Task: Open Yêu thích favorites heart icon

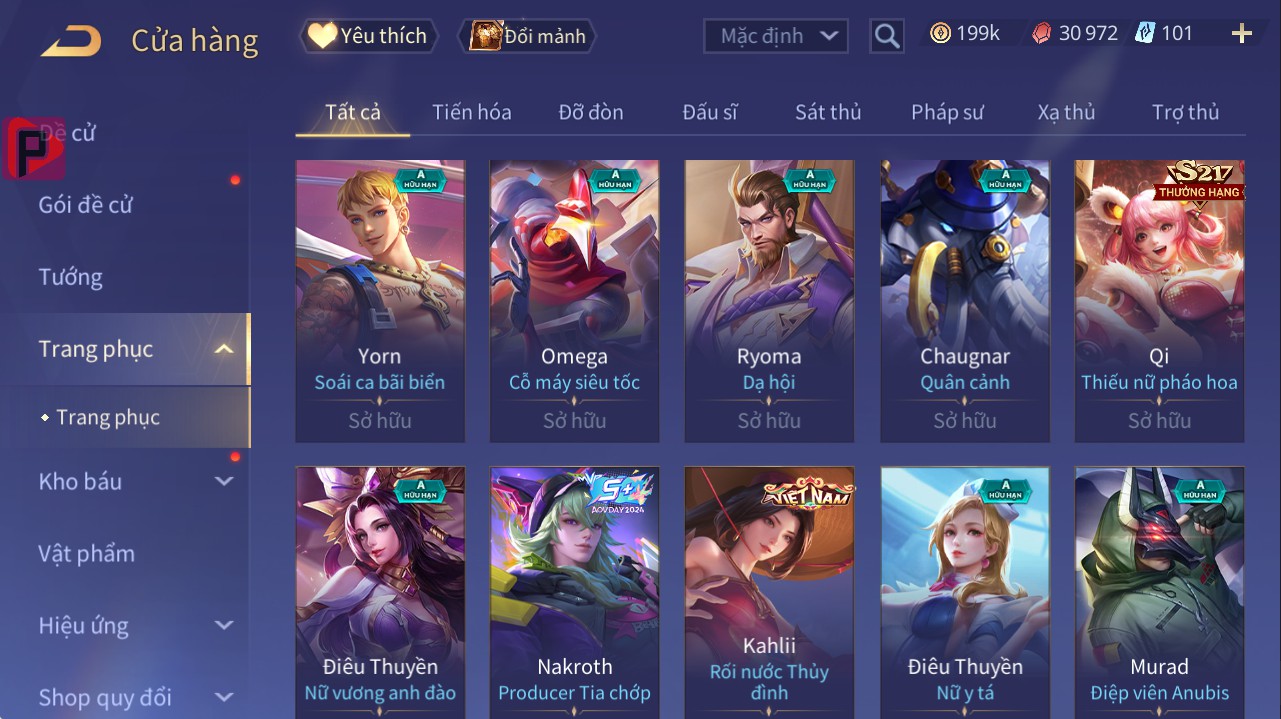Action: pyautogui.click(x=321, y=36)
